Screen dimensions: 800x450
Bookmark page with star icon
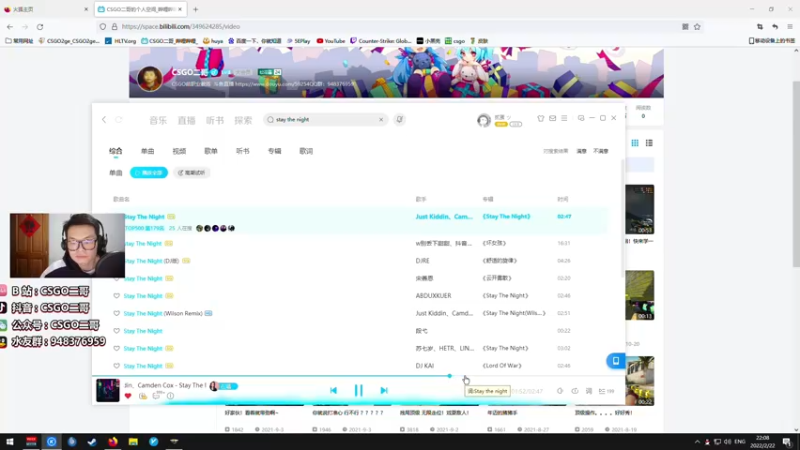point(697,27)
